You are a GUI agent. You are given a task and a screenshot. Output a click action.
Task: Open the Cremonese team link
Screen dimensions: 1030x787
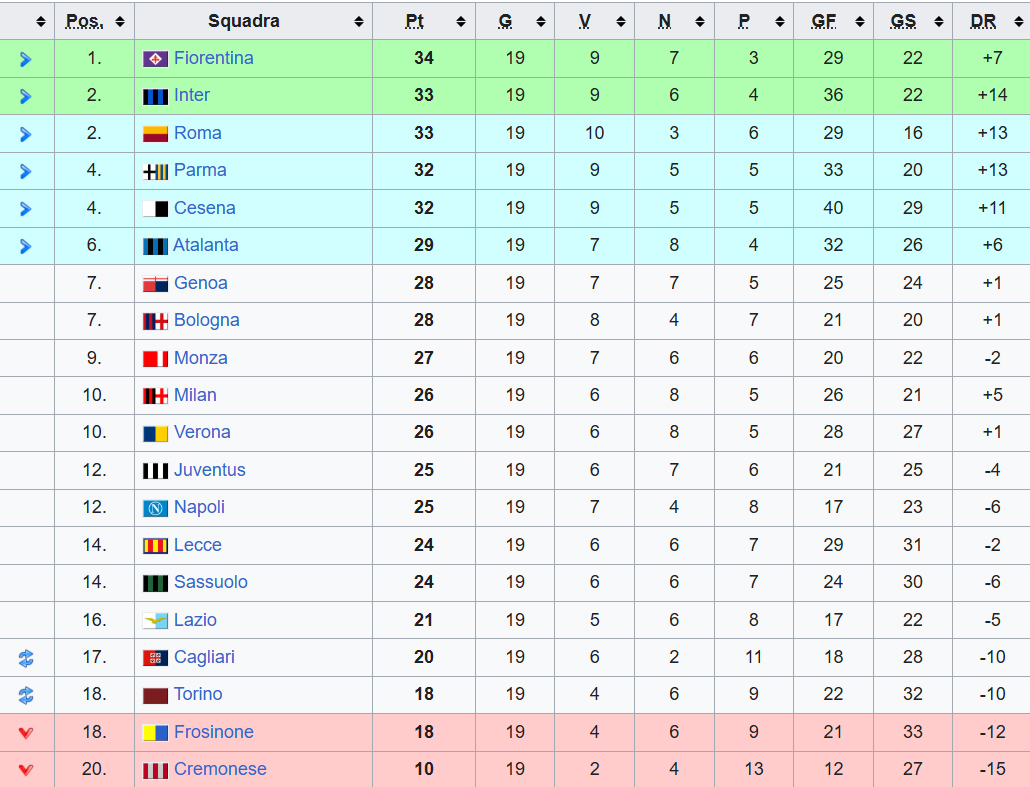(x=220, y=770)
